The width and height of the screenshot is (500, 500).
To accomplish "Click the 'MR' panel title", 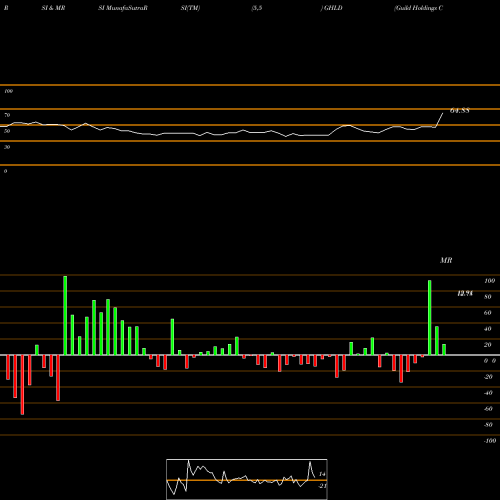I will 446,260.
